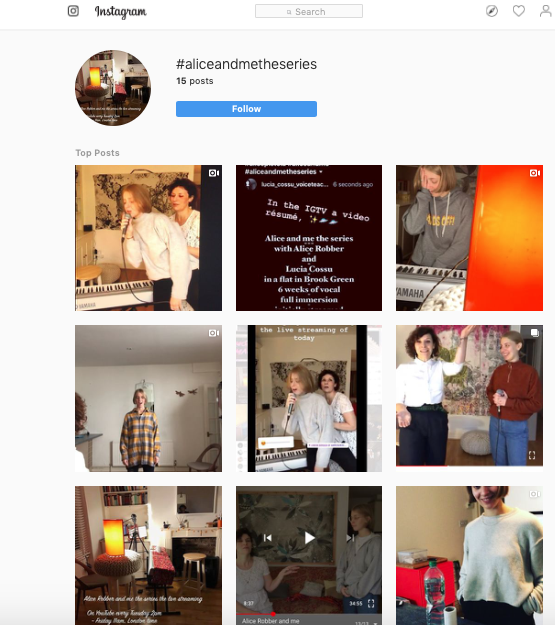Open 'the live streaming of today' post
The width and height of the screenshot is (555, 625).
309,398
